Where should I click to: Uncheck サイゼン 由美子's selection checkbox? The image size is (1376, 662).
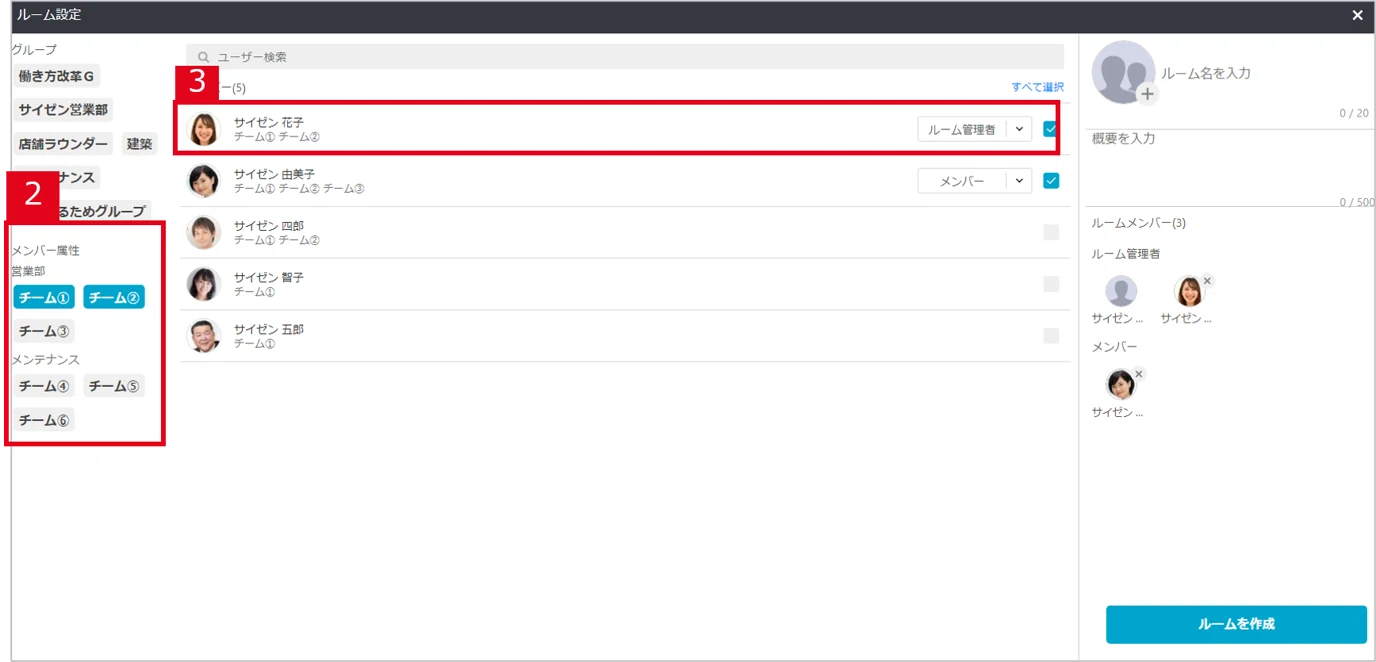coord(1051,181)
